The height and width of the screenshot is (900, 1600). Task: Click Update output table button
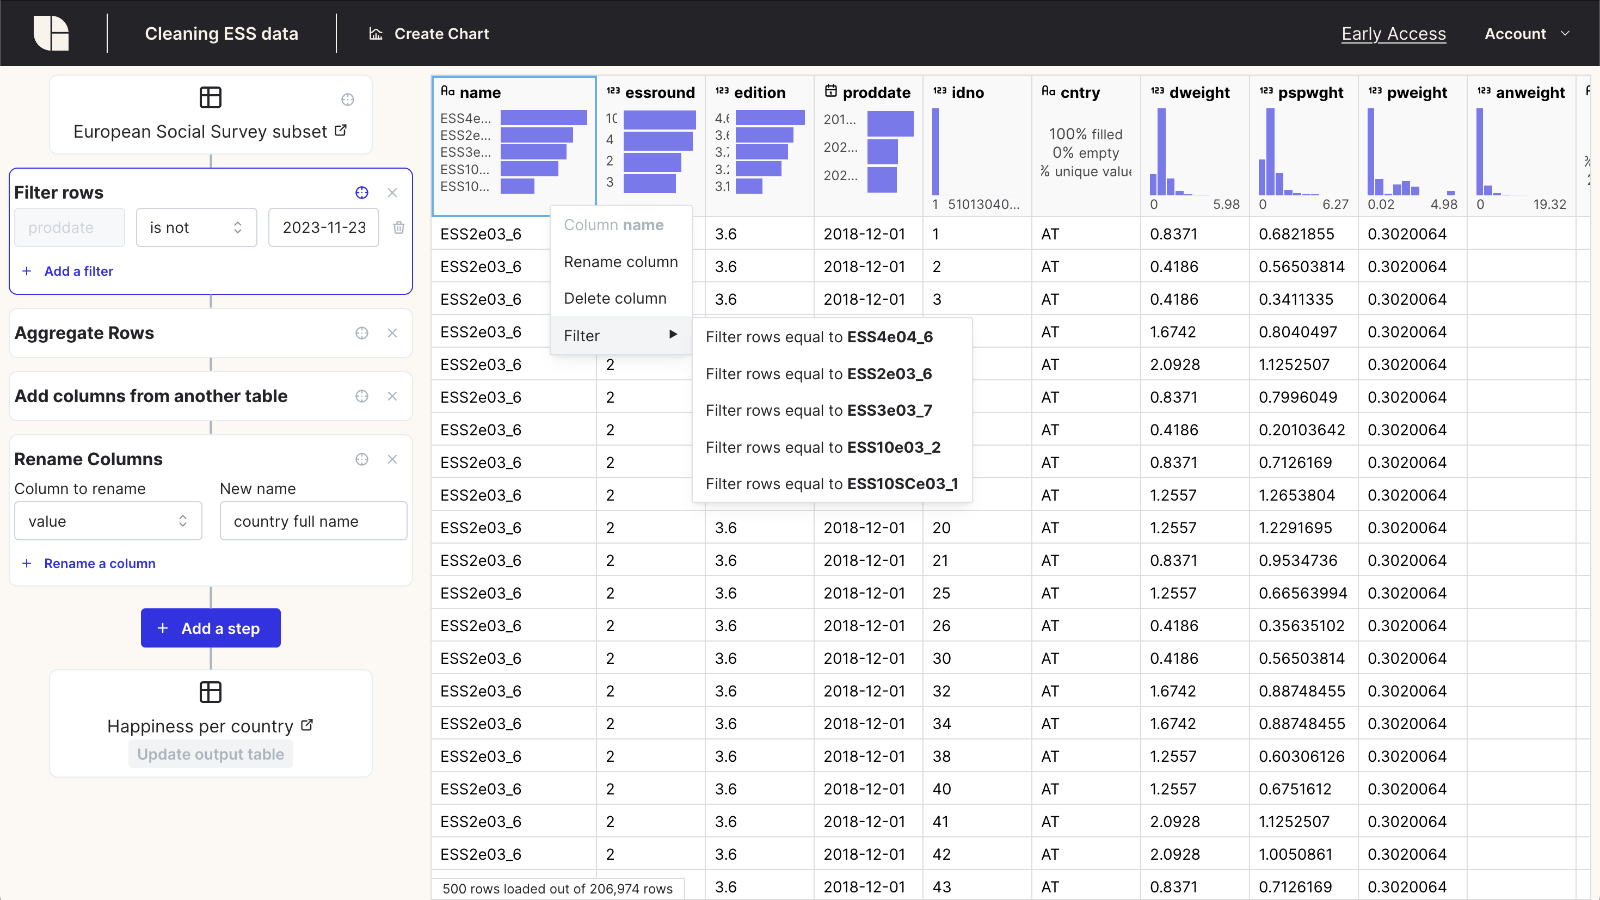click(x=211, y=754)
